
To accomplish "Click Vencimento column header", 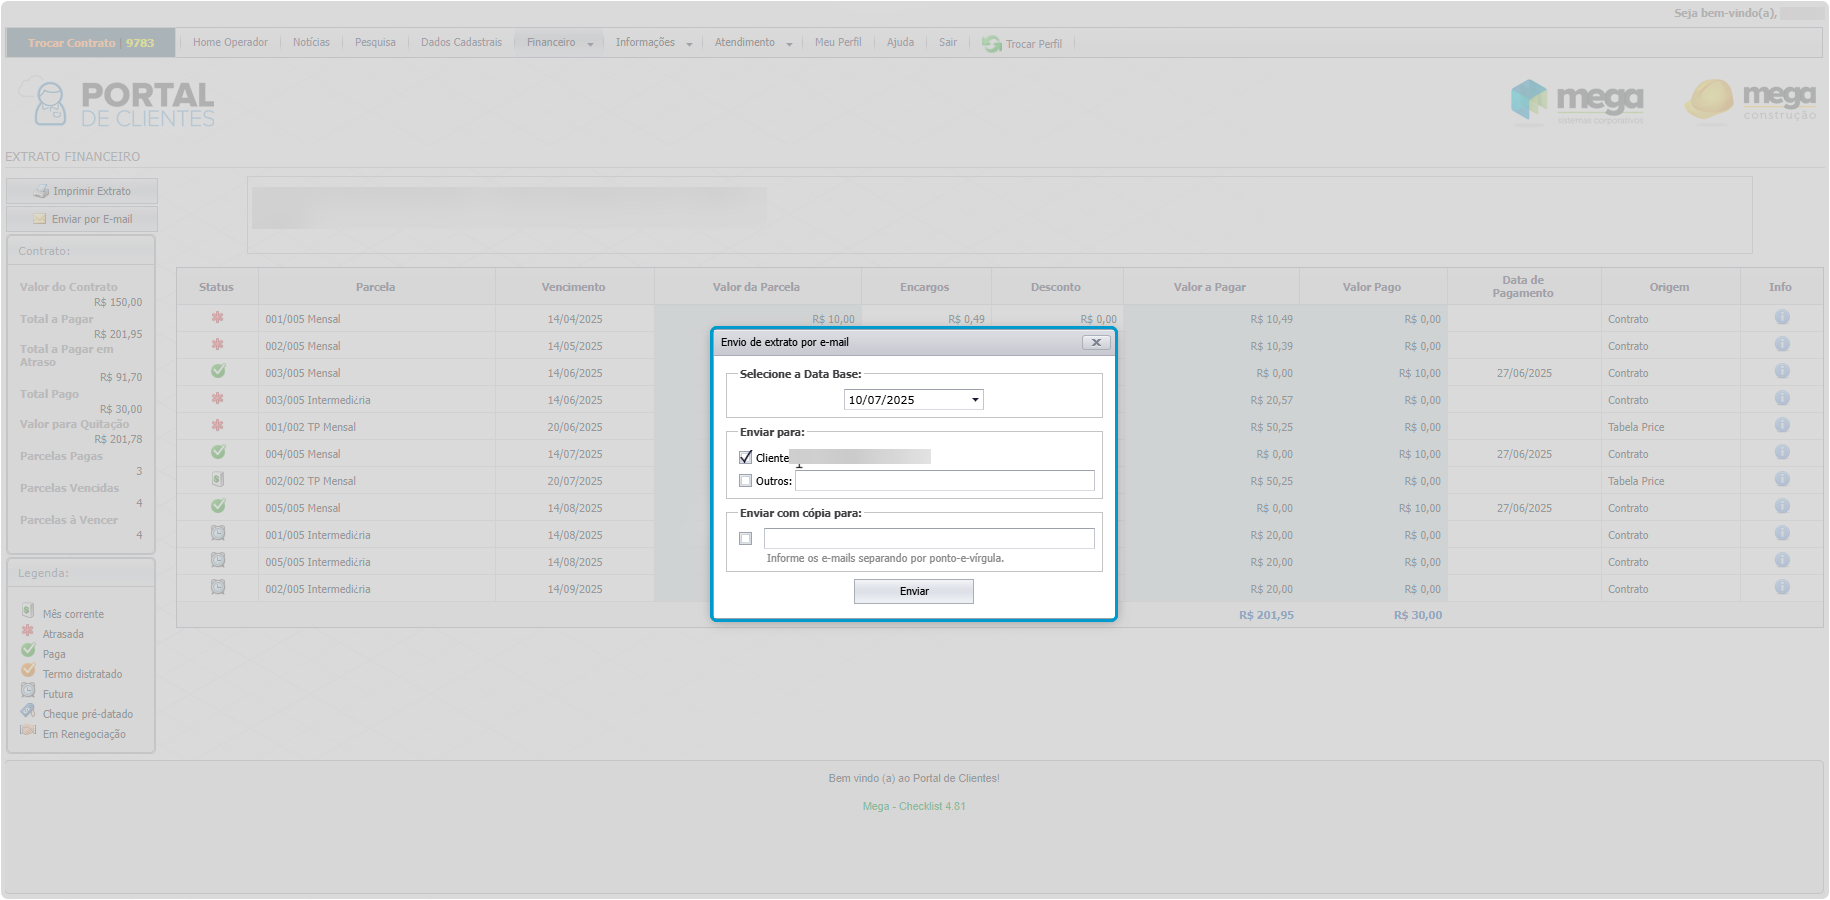I will 573,287.
